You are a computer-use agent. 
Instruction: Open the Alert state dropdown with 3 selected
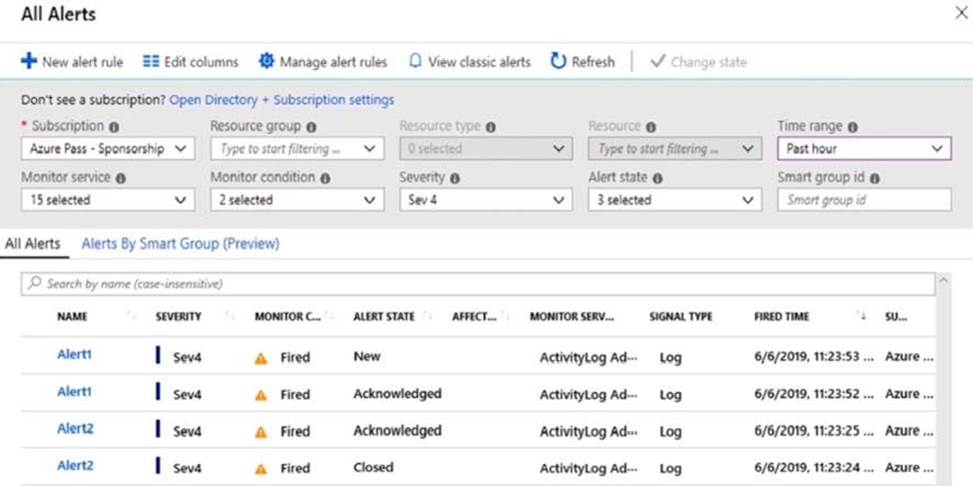tap(674, 200)
